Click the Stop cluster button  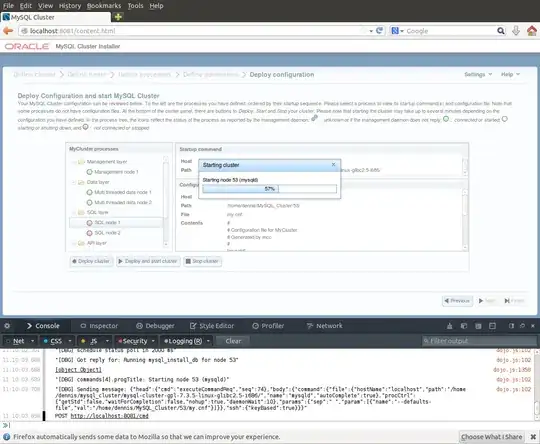pos(202,261)
